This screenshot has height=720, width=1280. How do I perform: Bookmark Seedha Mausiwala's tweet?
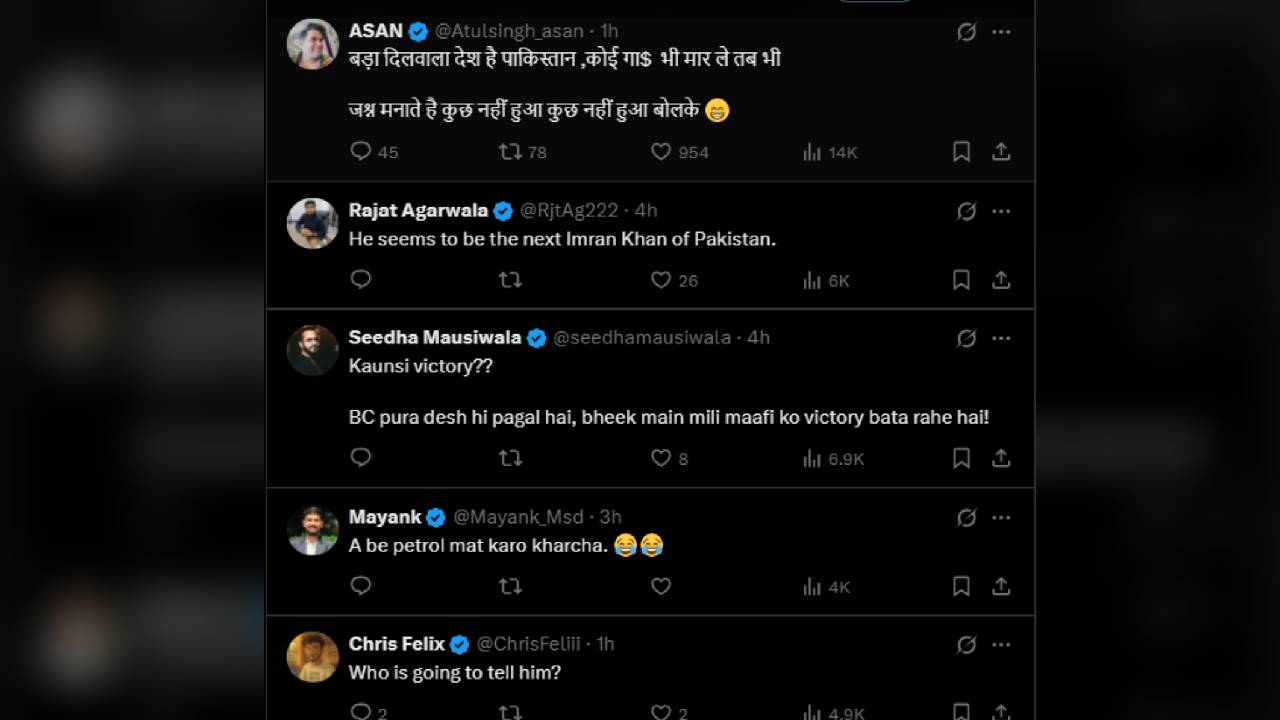961,458
